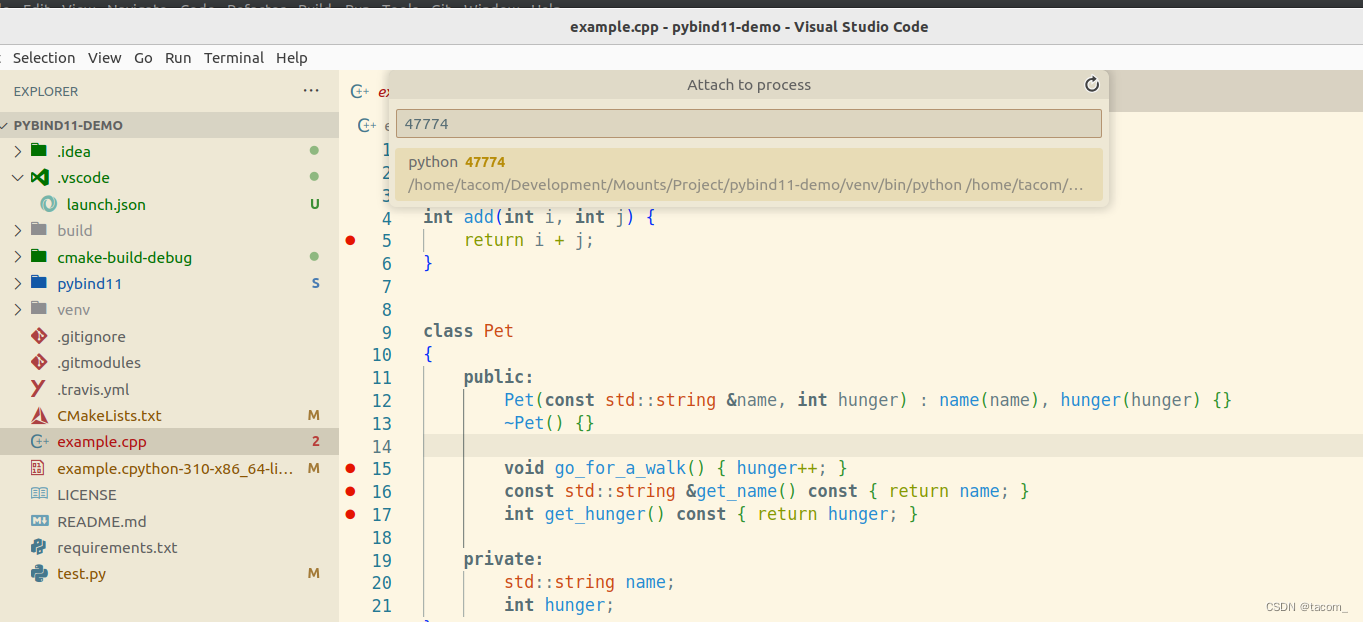This screenshot has width=1363, height=622.
Task: Click the EXPLORER panel title
Action: 46,91
